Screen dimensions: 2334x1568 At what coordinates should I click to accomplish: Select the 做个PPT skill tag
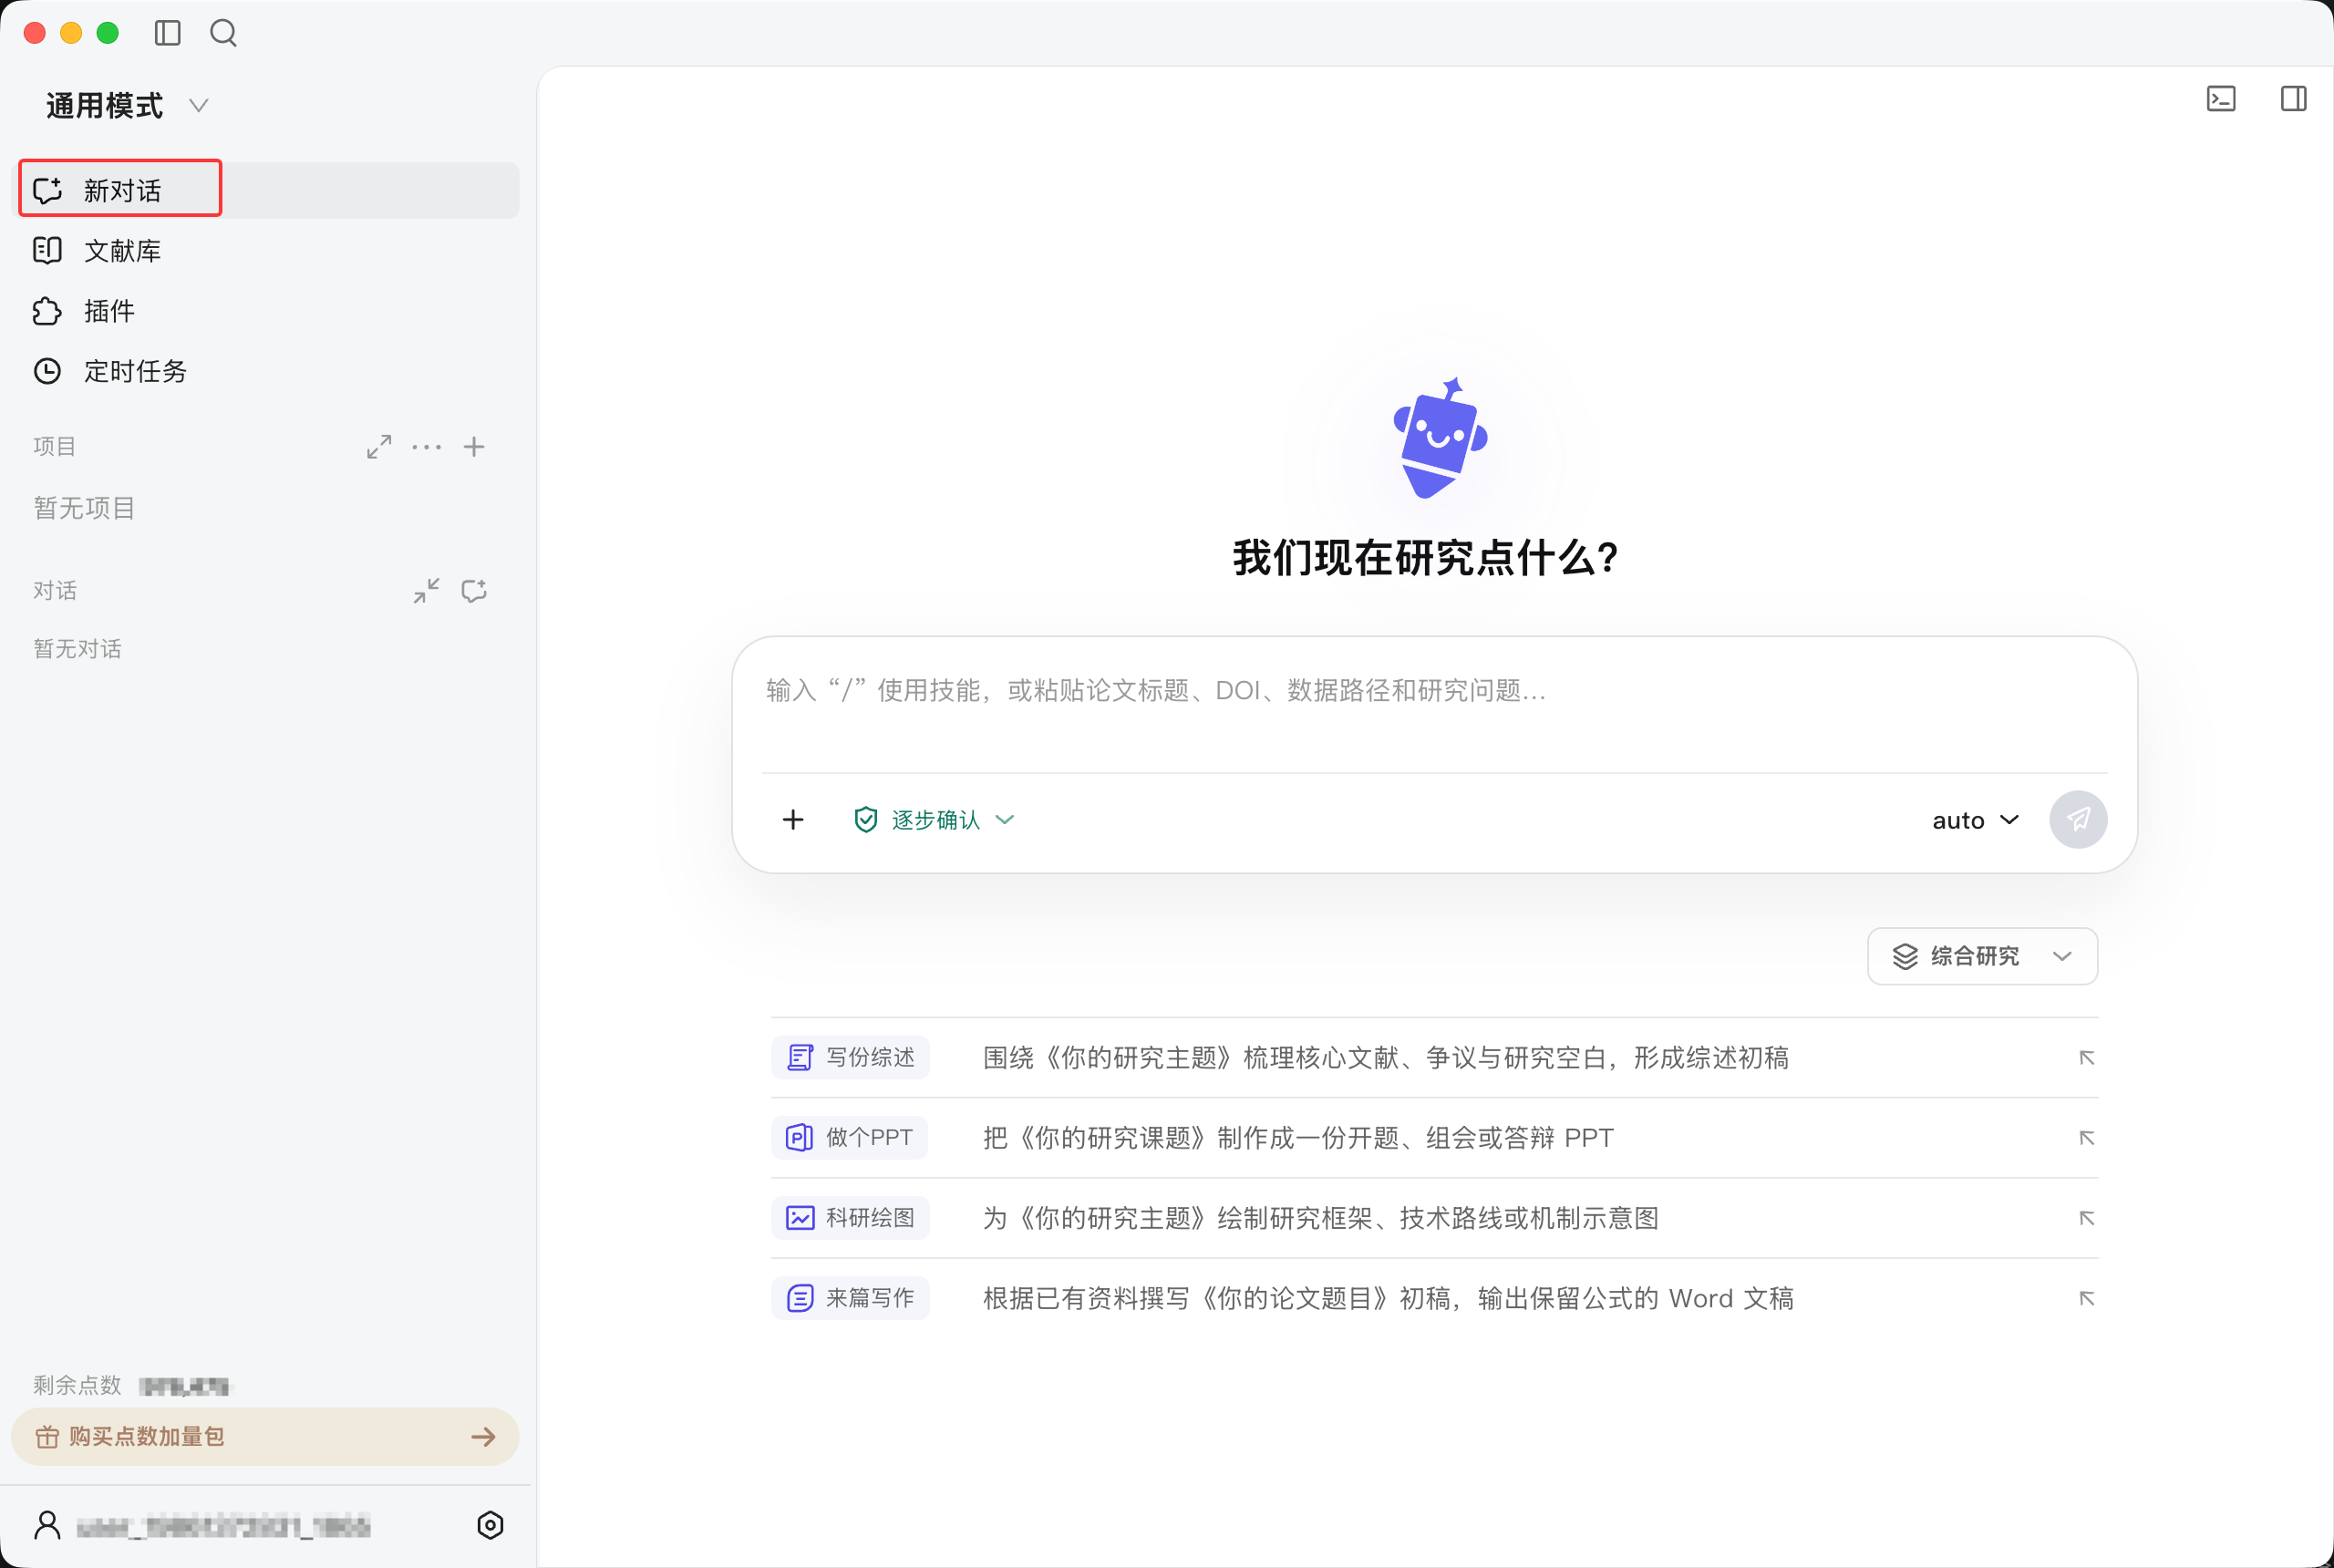tap(849, 1137)
